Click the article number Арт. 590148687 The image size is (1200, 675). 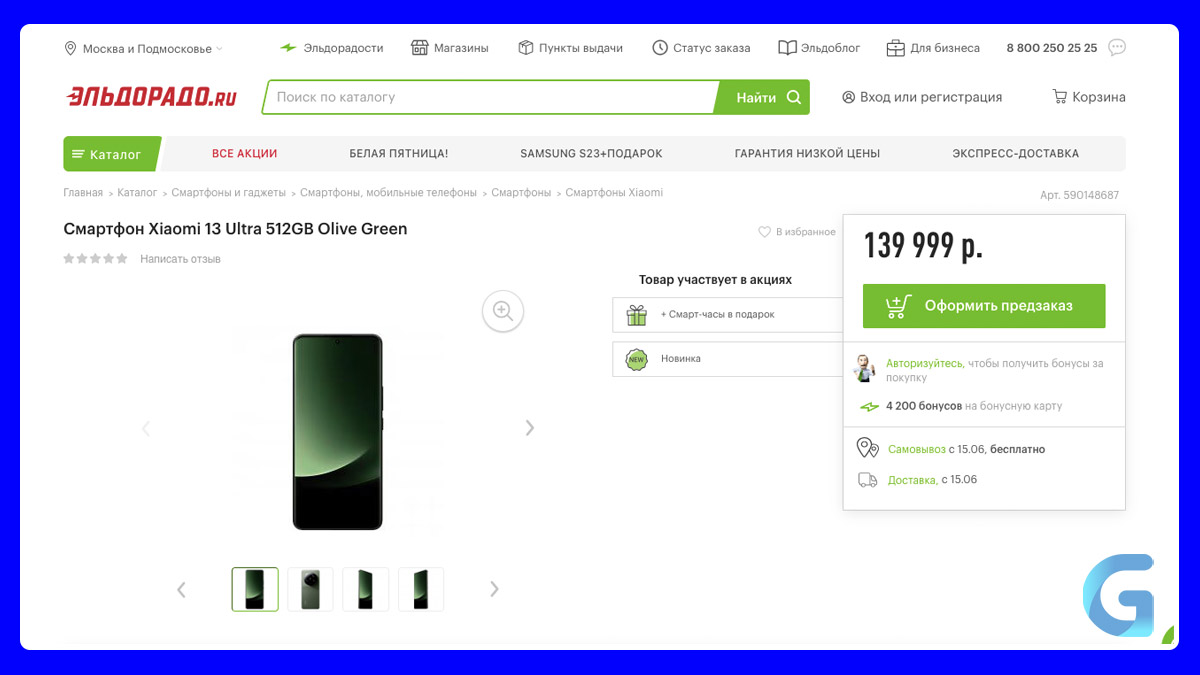[x=1080, y=195]
